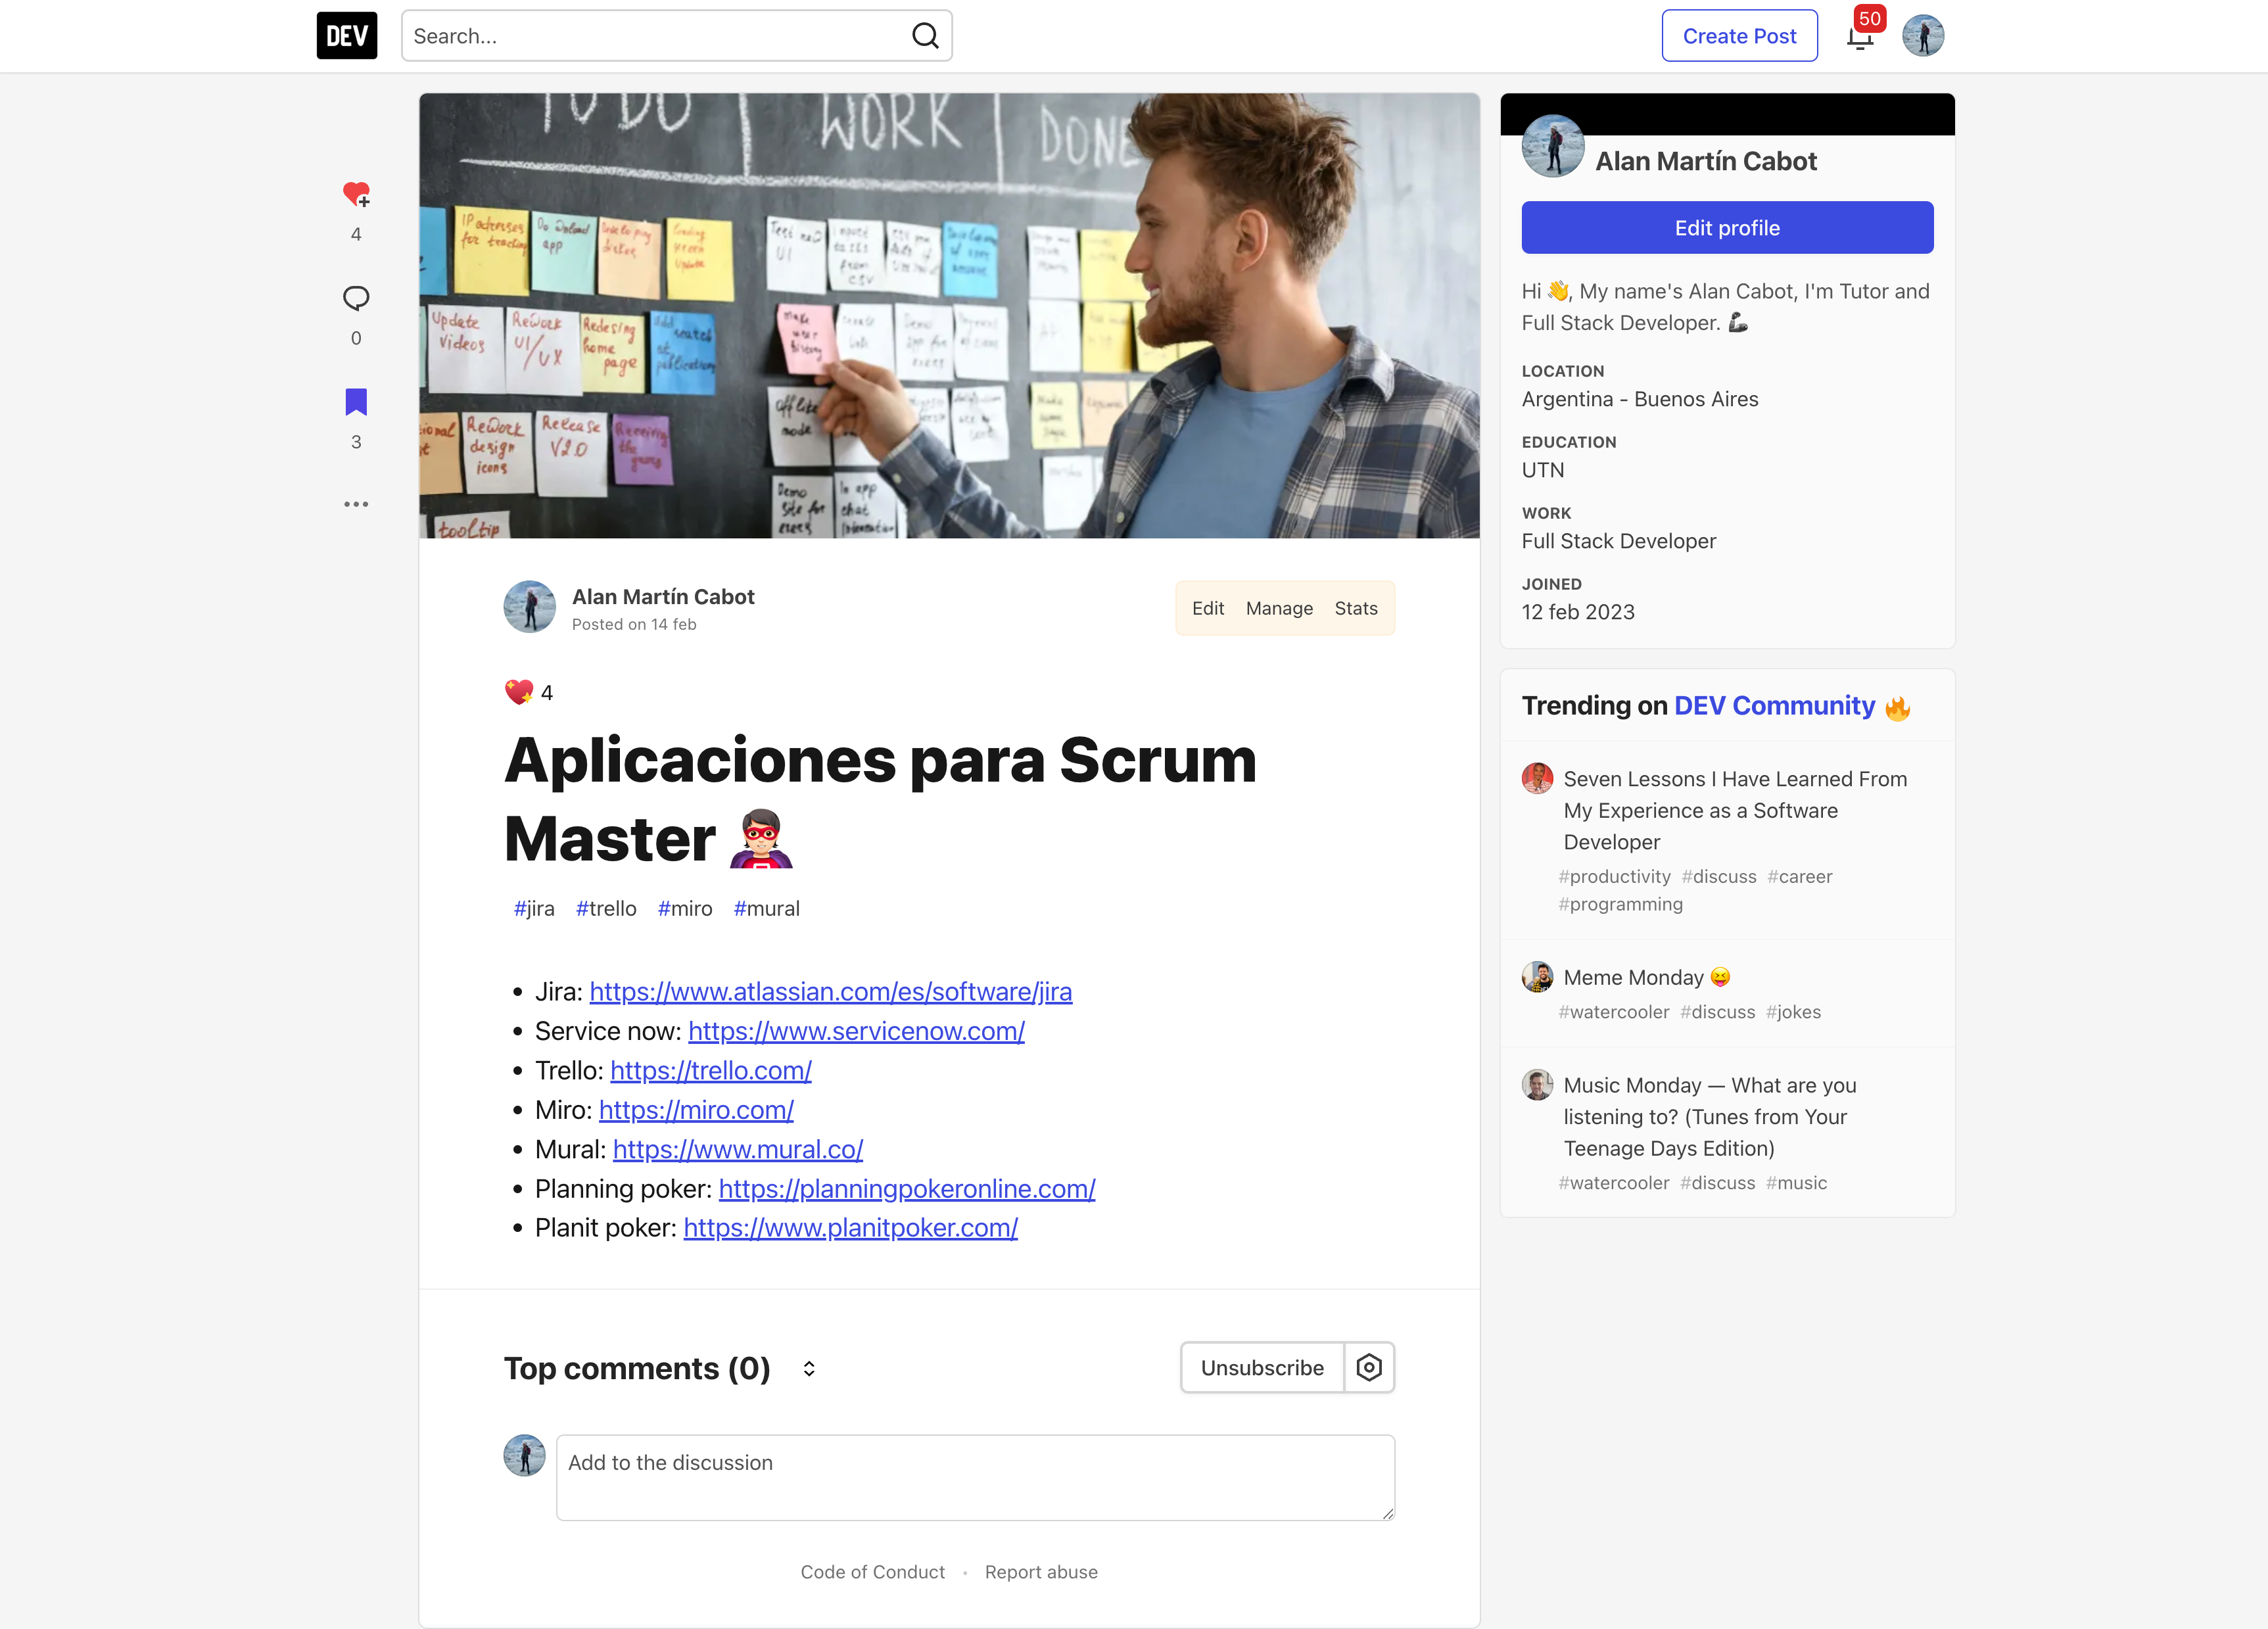This screenshot has height=1629, width=2268.
Task: Open the #jira tag
Action: click(x=534, y=908)
